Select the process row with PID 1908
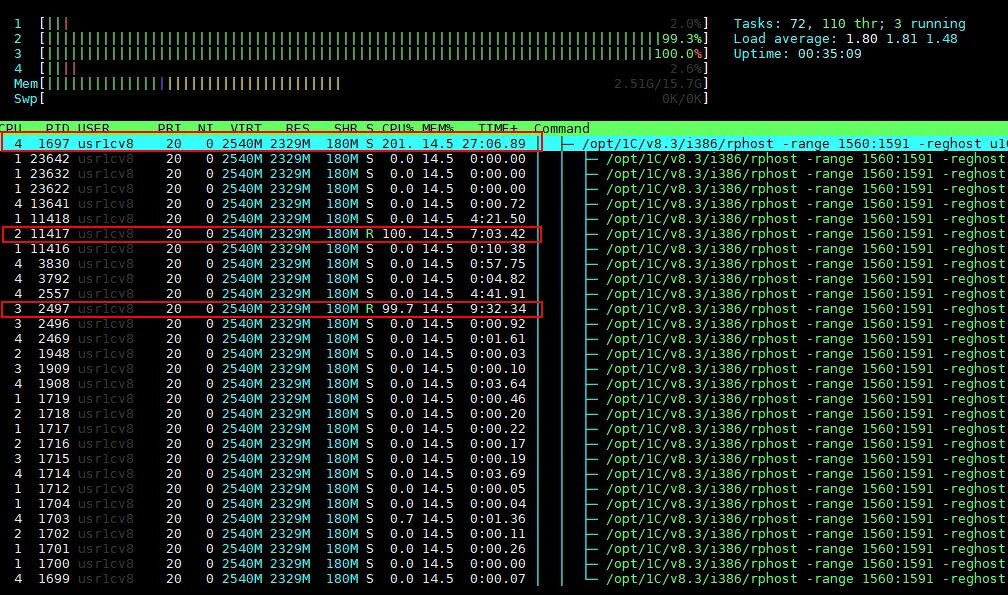This screenshot has height=595, width=1008. coord(504,384)
